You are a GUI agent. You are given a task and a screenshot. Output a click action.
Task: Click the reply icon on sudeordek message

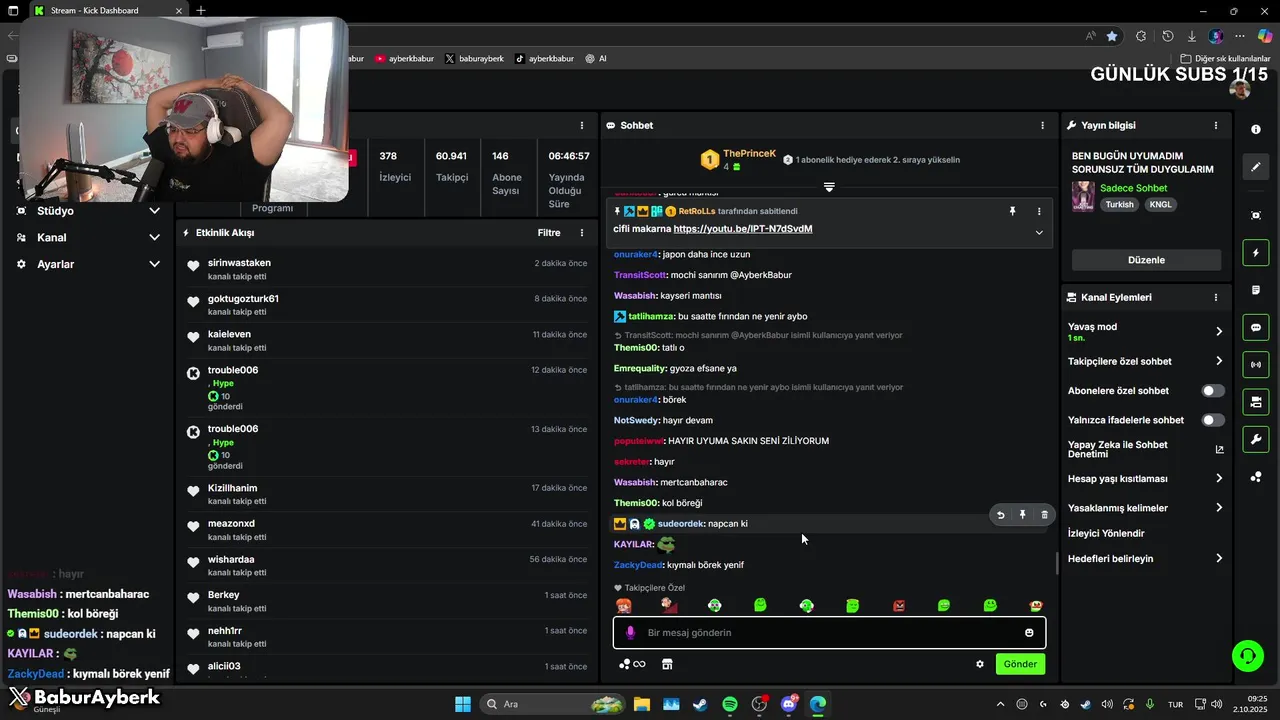coord(1000,515)
